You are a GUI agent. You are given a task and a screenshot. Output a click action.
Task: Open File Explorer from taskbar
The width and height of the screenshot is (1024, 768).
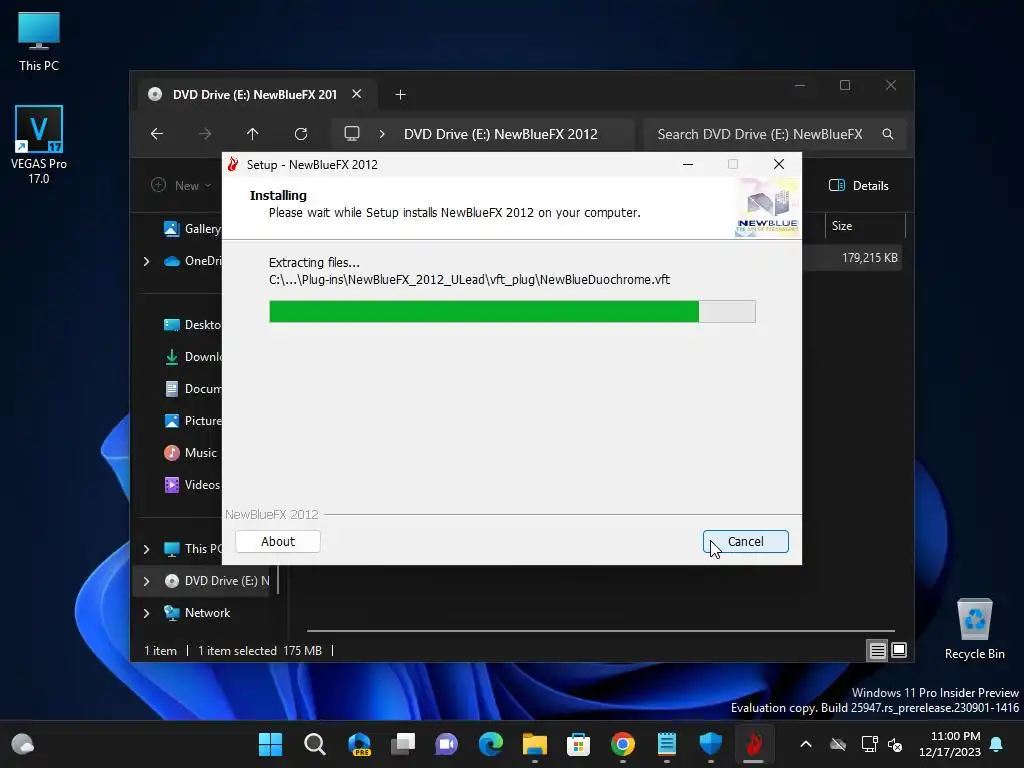coord(535,744)
